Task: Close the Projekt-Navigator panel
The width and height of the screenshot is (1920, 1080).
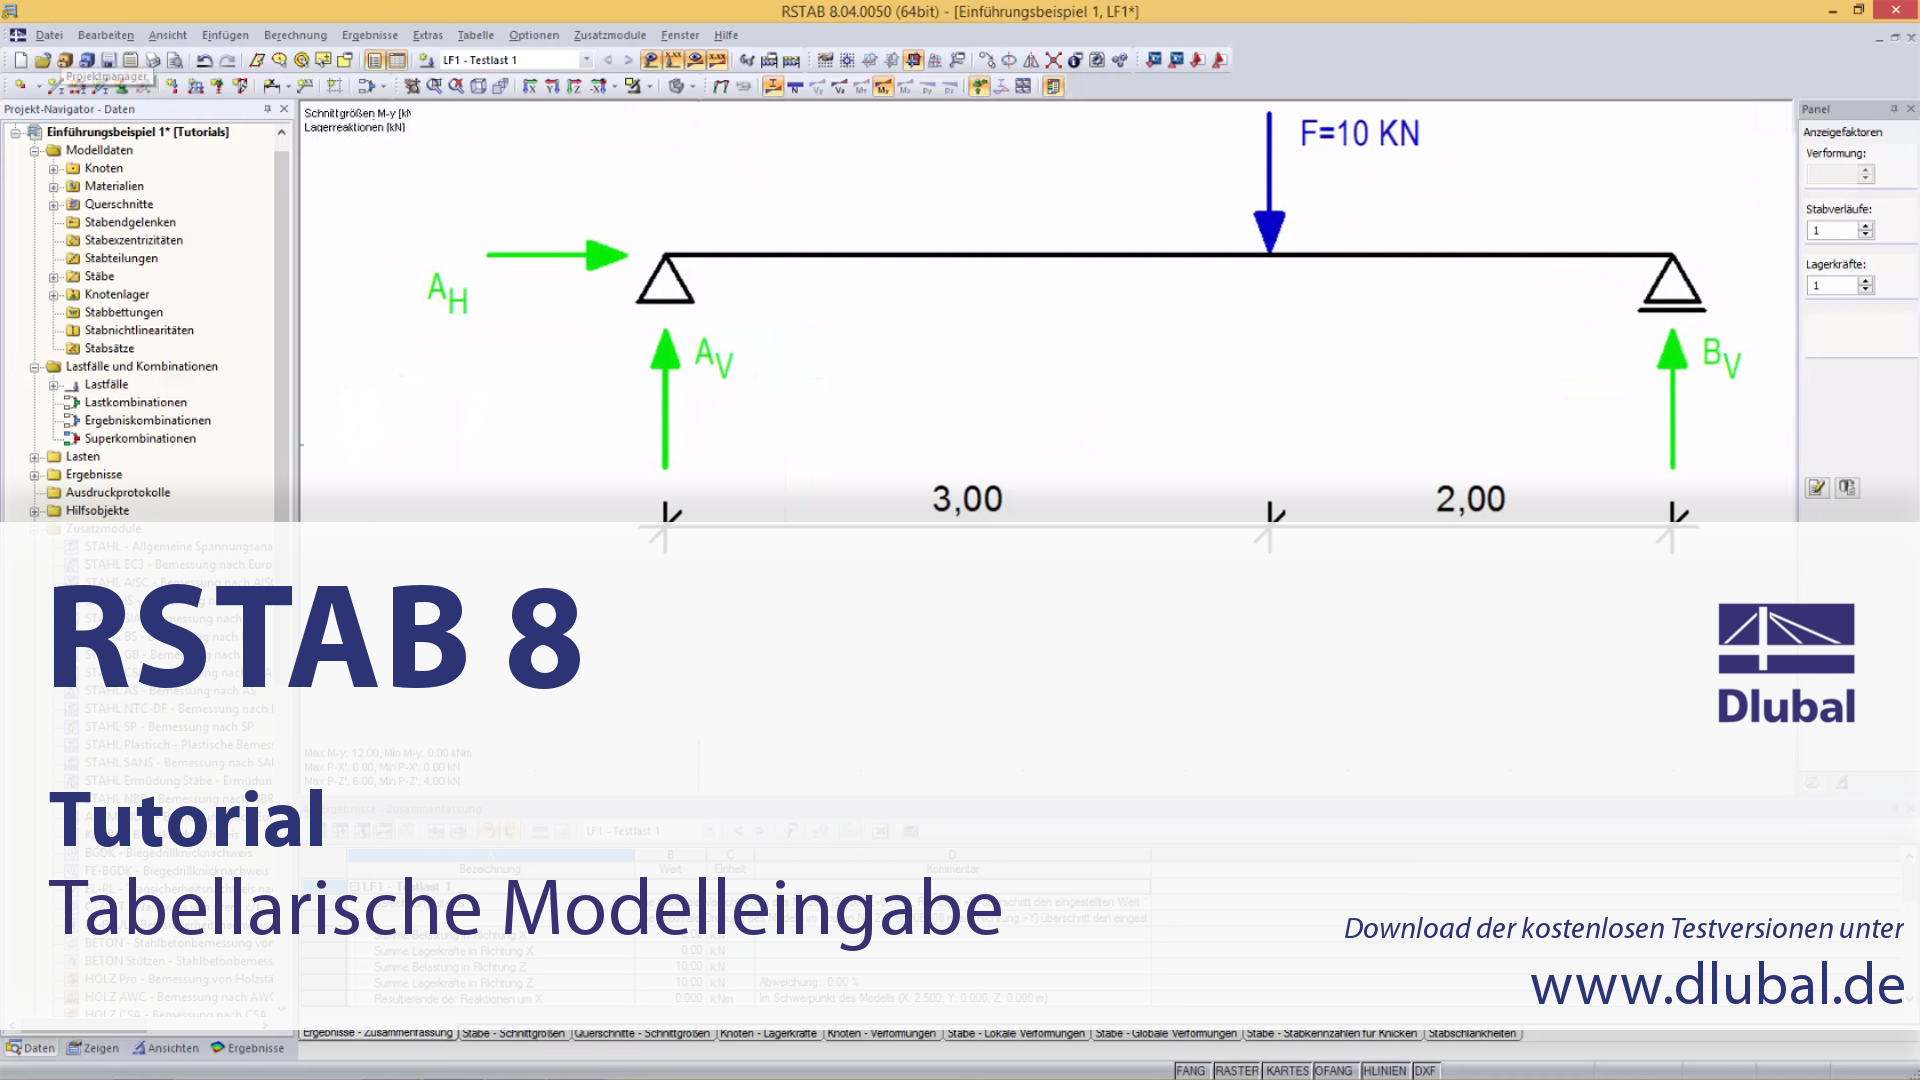Action: 284,109
